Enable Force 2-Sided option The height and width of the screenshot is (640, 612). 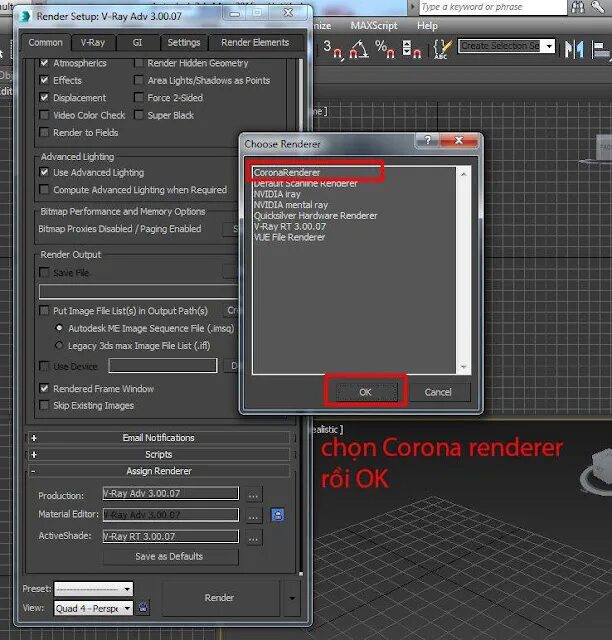(x=139, y=98)
